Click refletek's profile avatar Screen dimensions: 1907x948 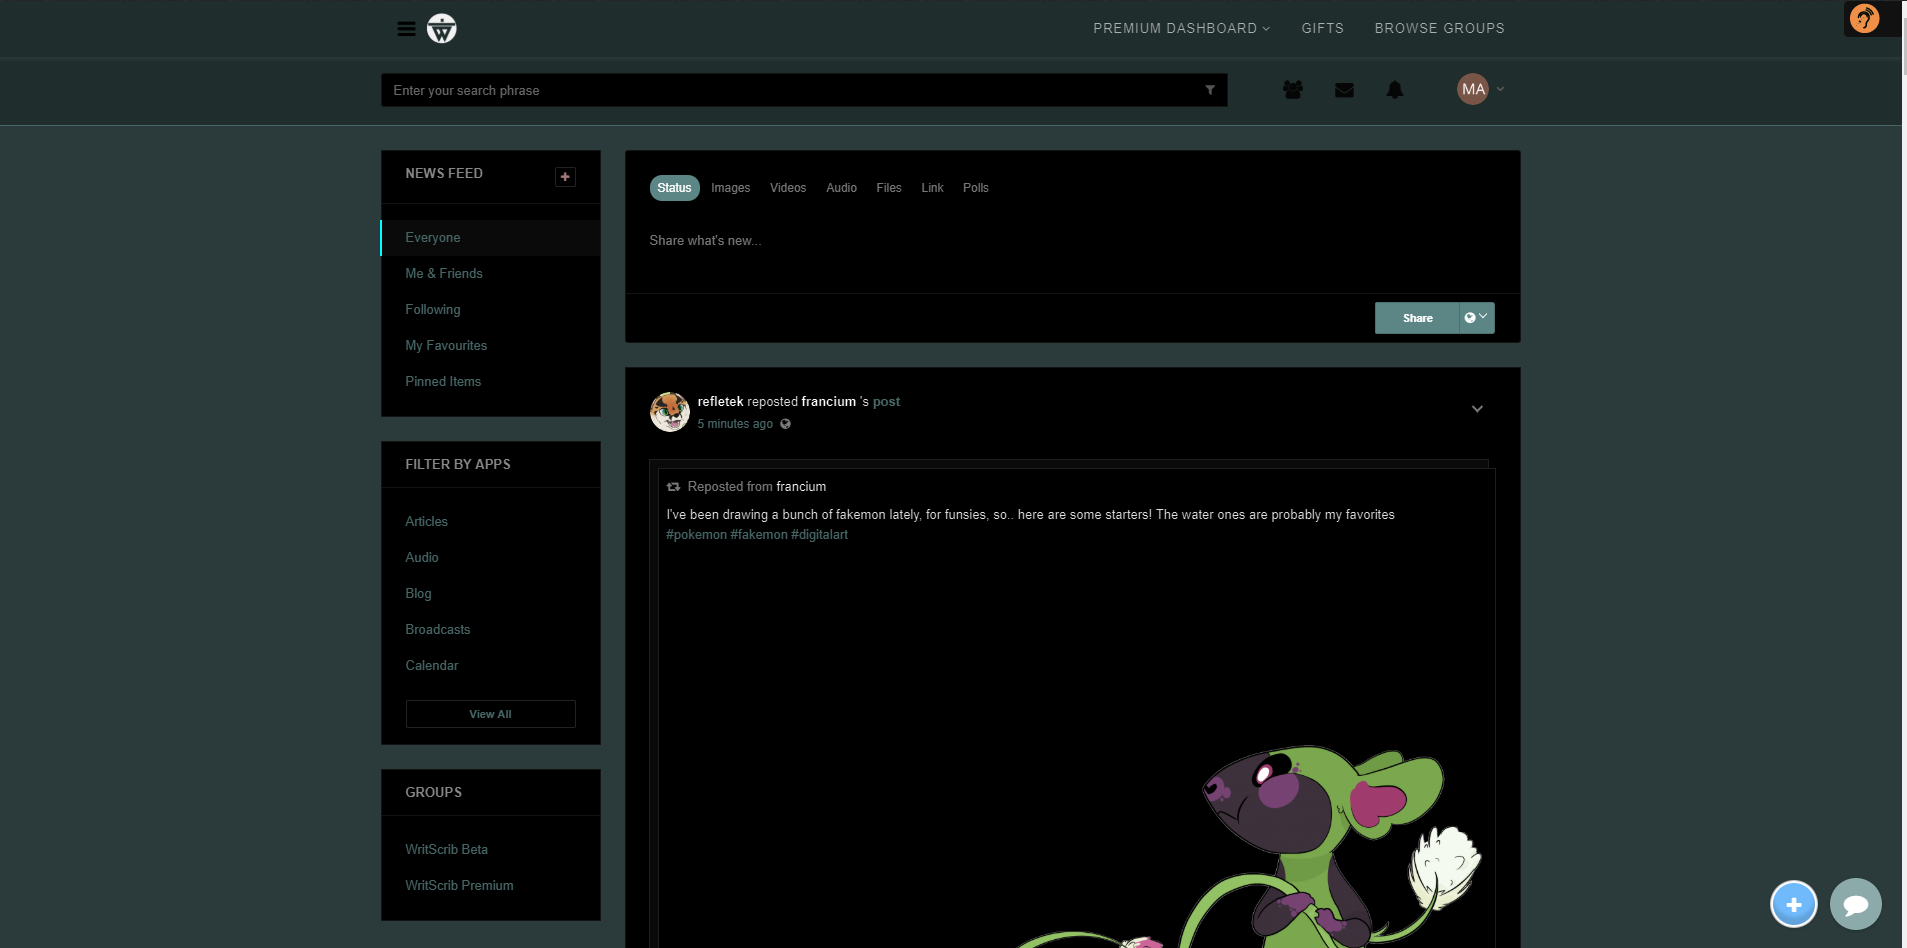670,412
